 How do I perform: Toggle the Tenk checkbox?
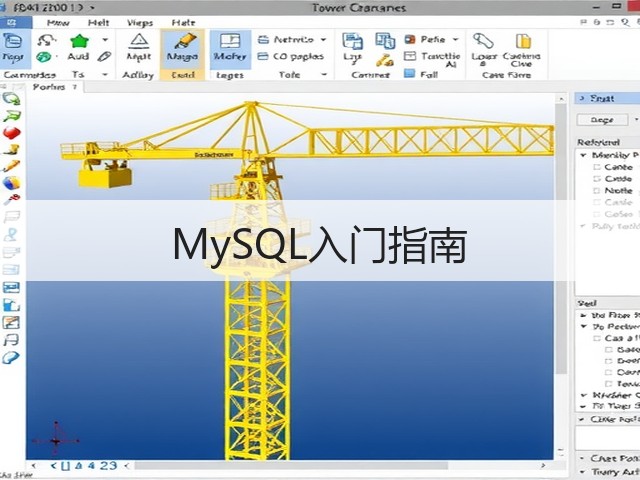[609, 384]
